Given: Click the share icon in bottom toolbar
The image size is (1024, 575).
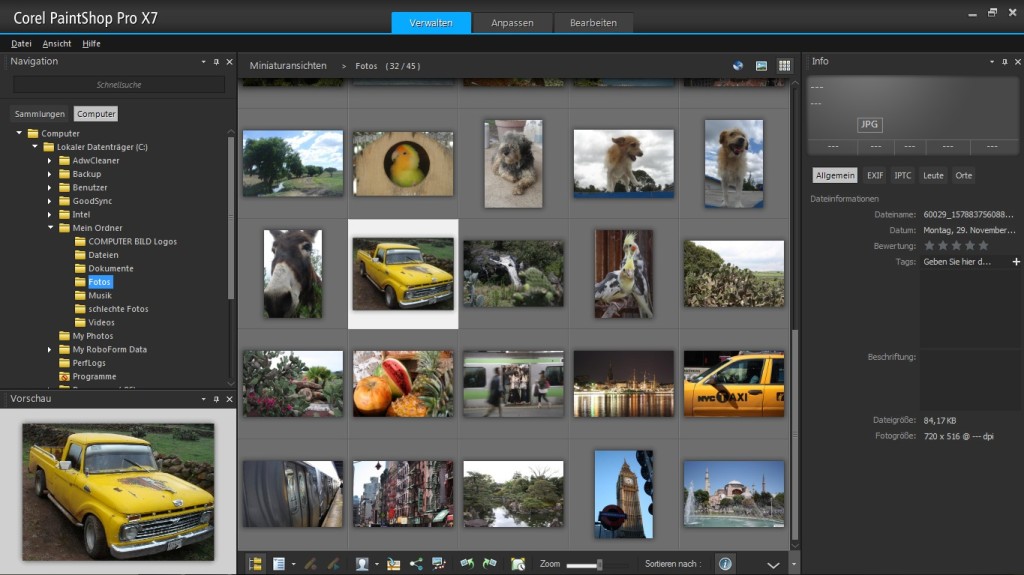Looking at the screenshot, I should tap(416, 564).
